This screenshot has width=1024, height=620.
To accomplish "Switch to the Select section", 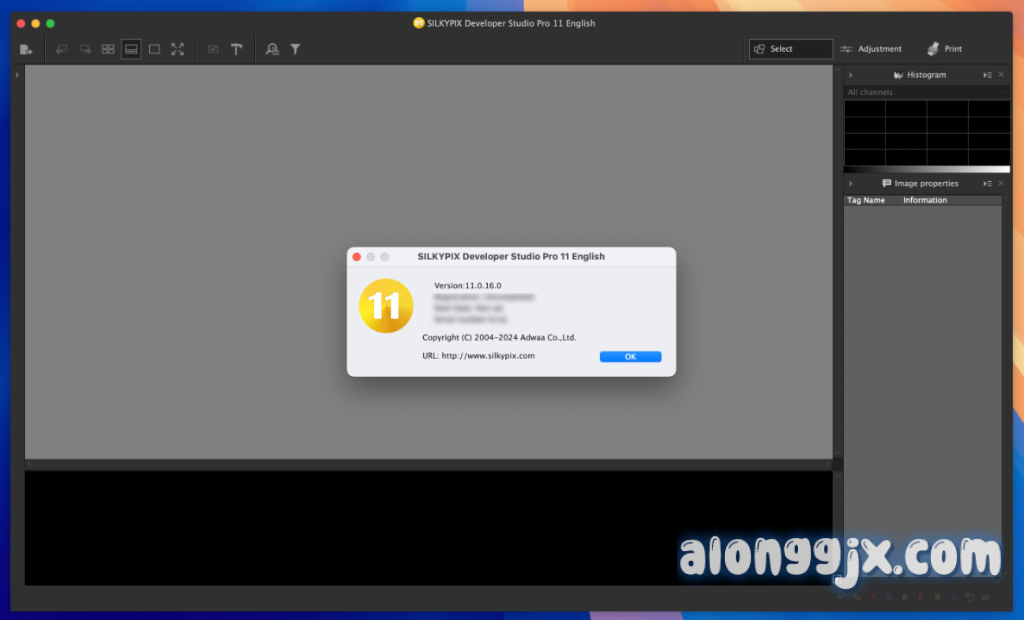I will (x=790, y=49).
